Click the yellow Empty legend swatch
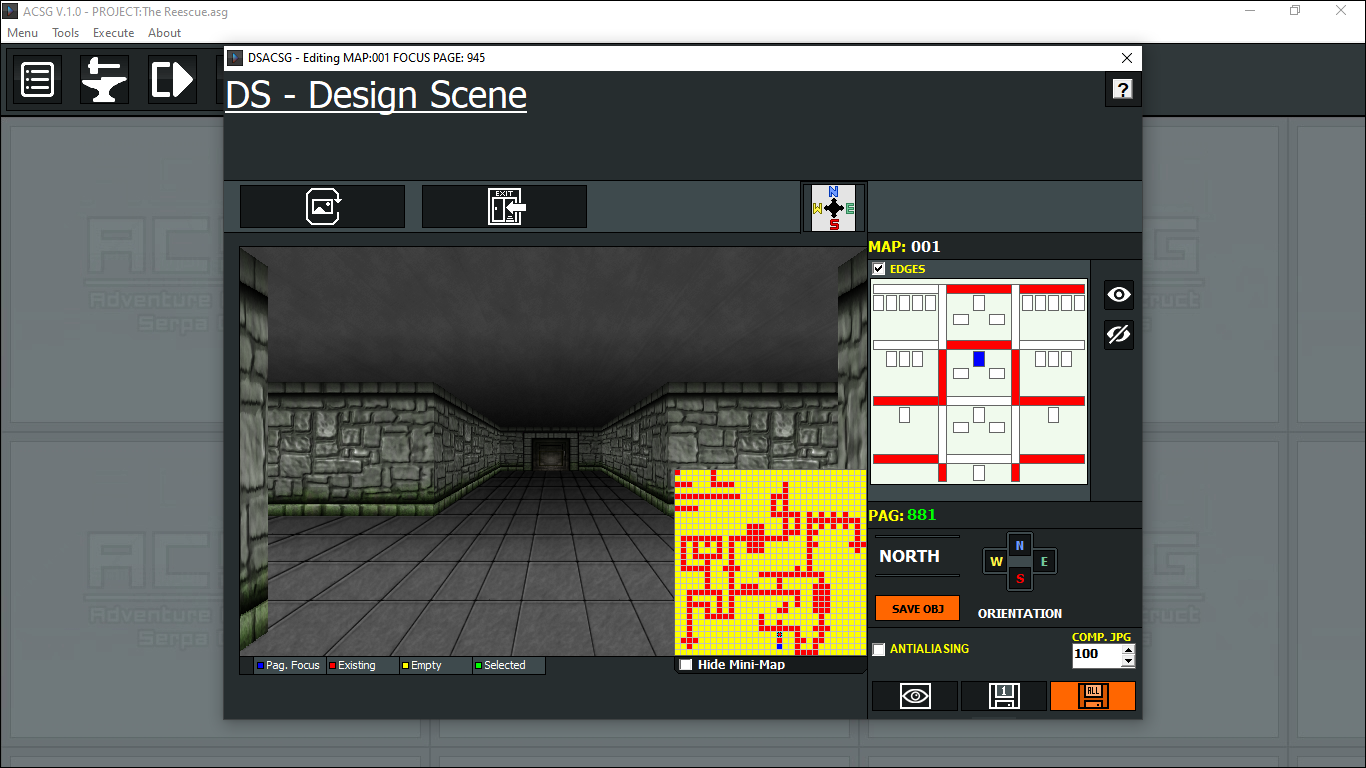1366x768 pixels. (x=405, y=665)
